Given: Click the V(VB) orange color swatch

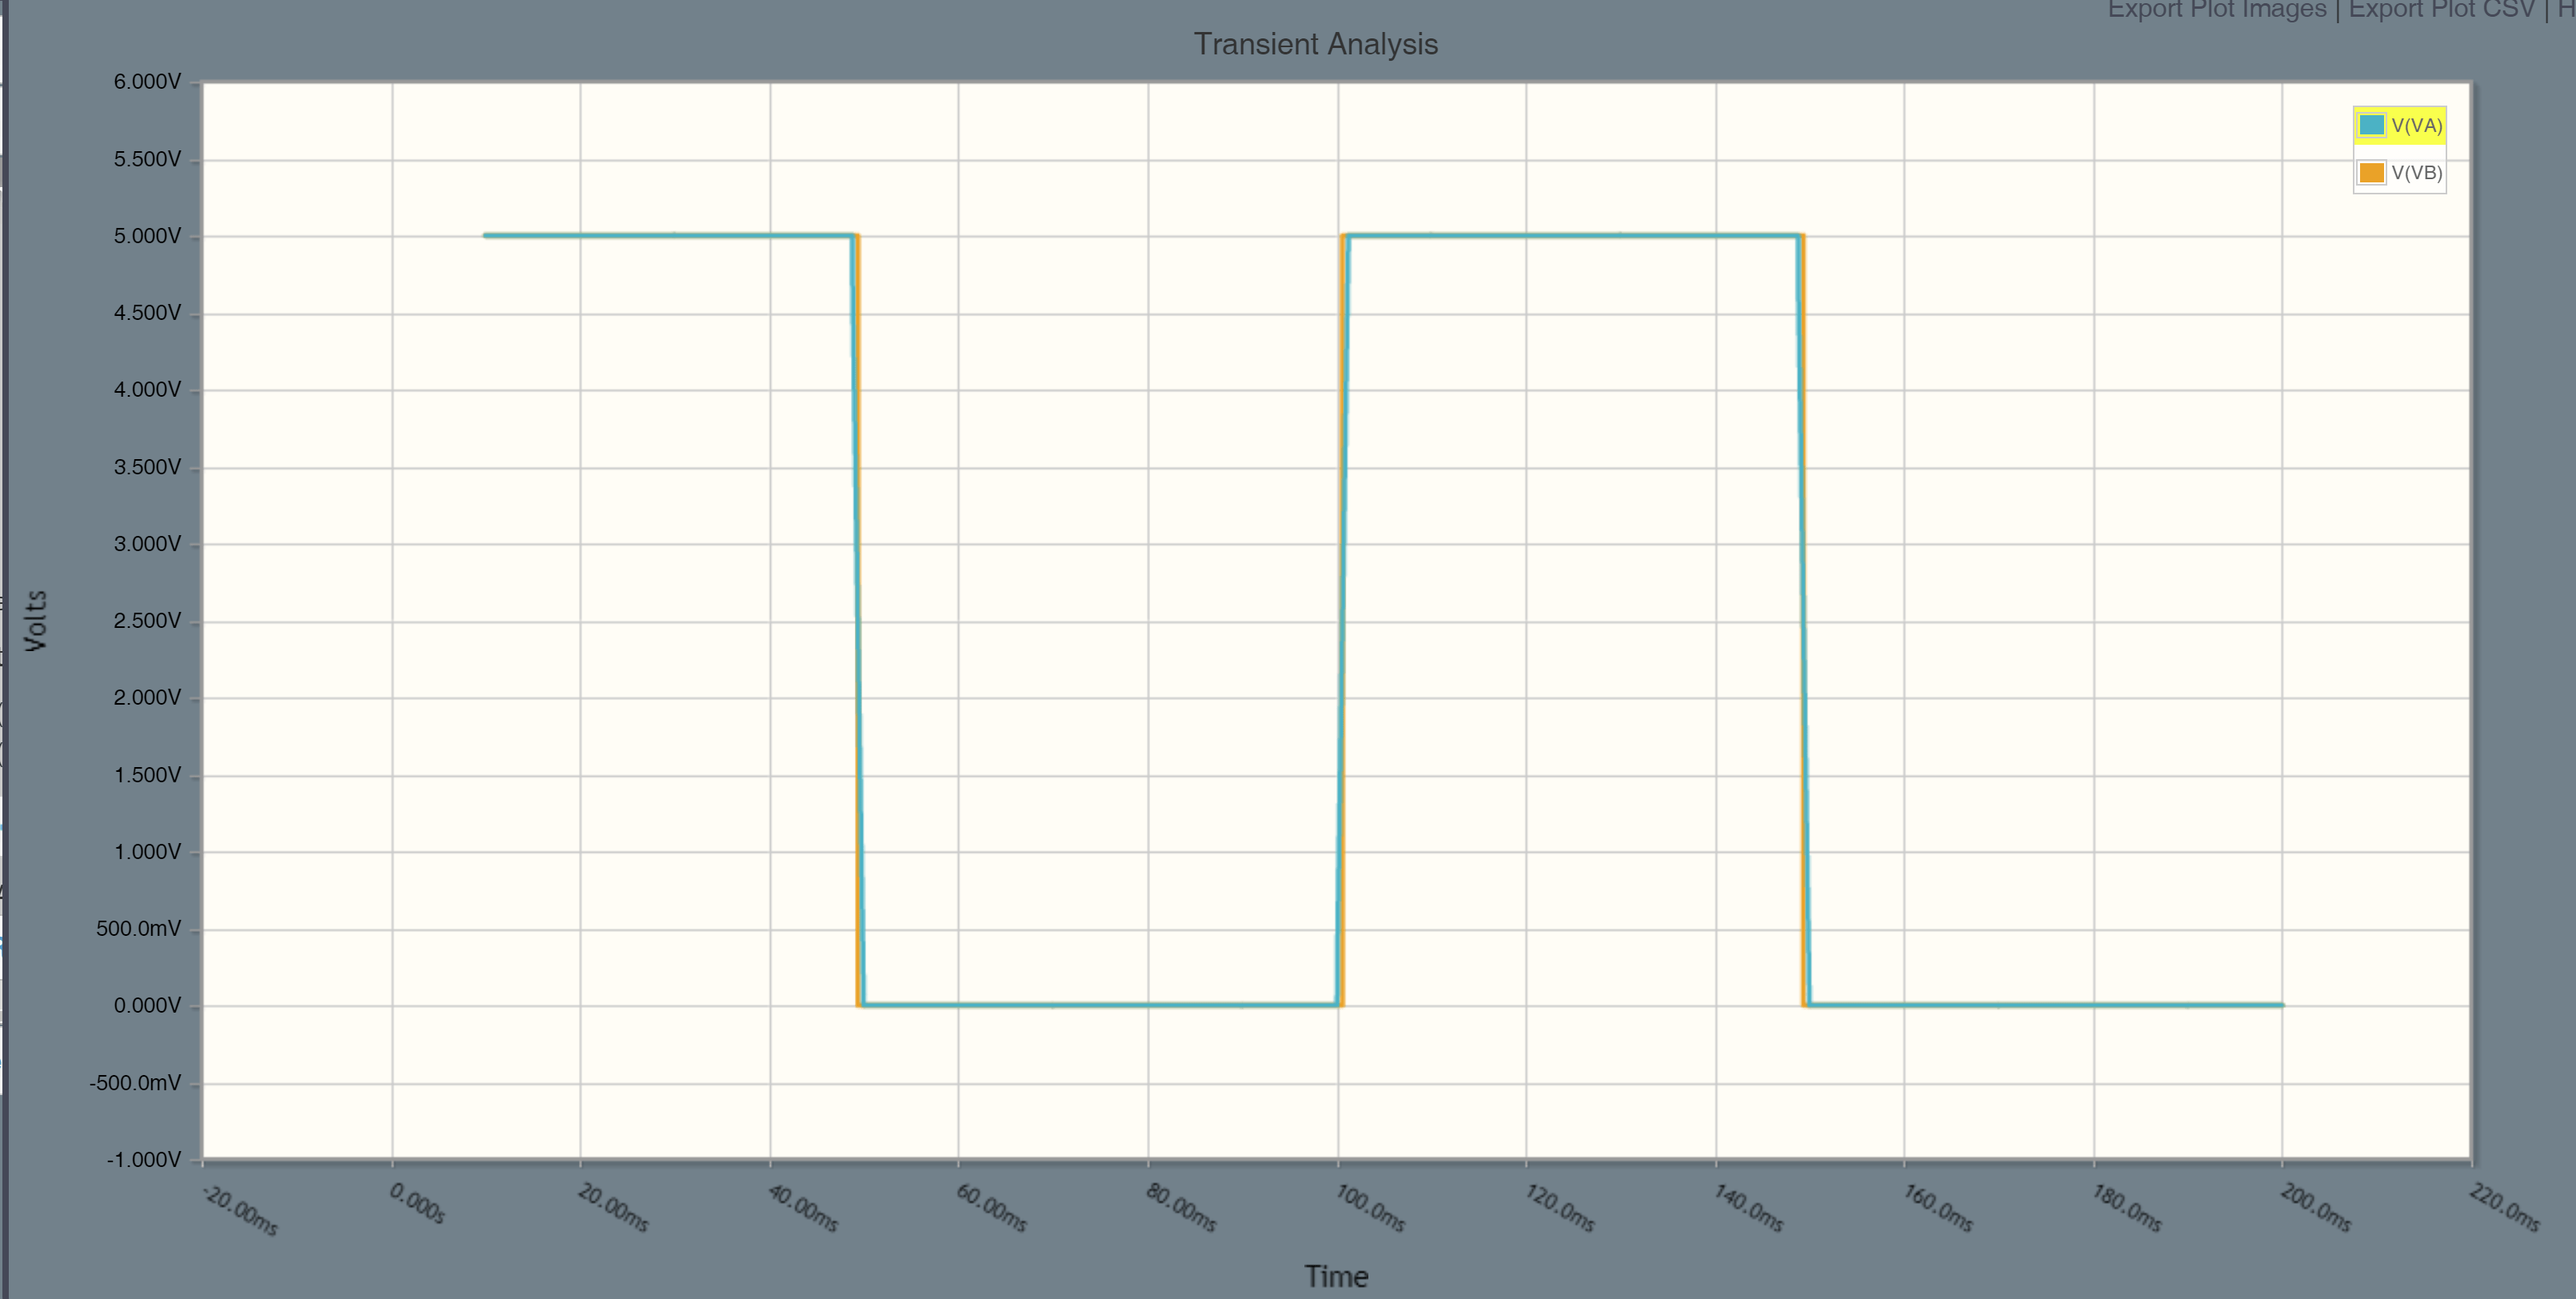Looking at the screenshot, I should coord(2371,173).
